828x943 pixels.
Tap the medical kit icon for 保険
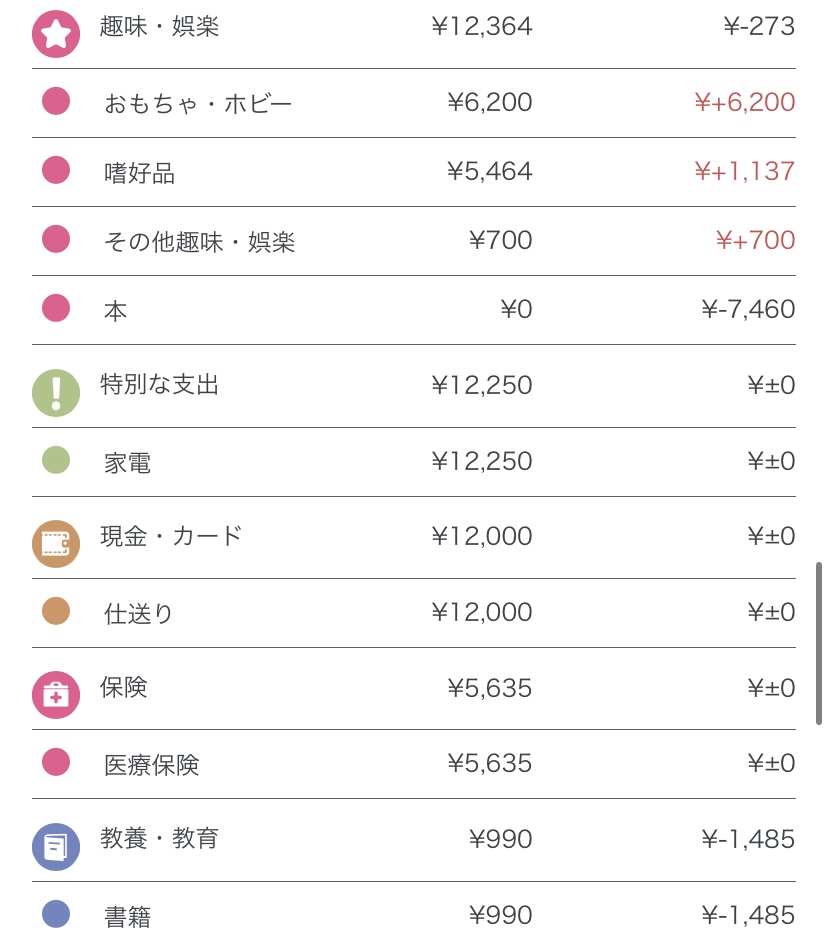(56, 695)
